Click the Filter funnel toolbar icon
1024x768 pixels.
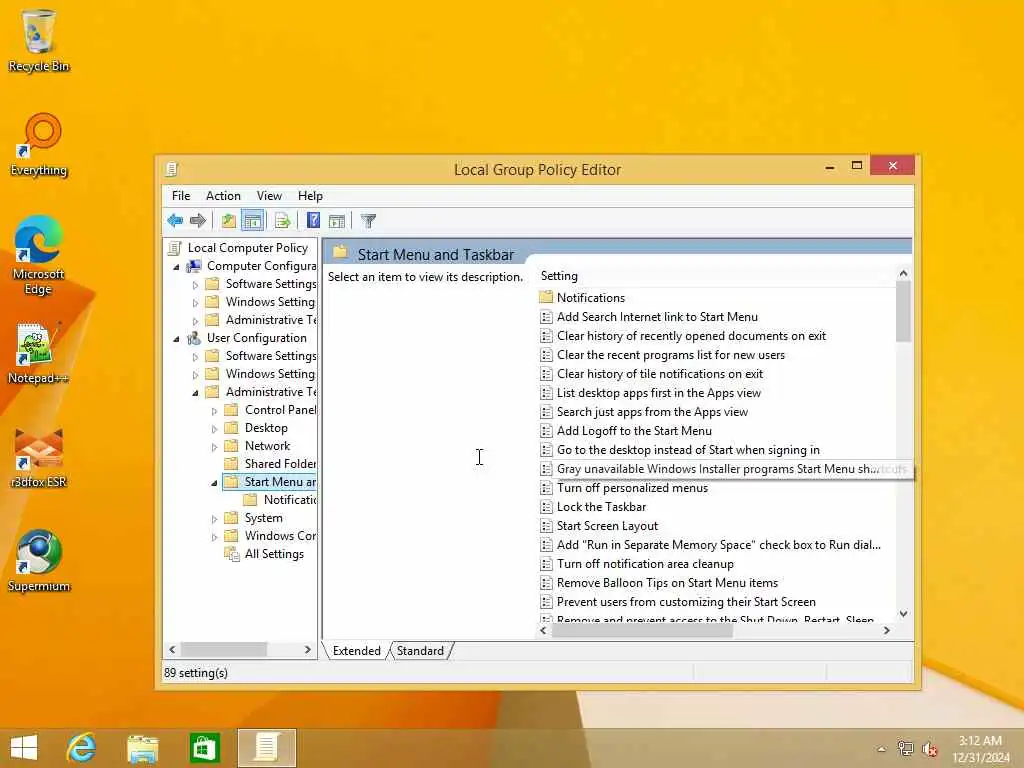coord(368,221)
